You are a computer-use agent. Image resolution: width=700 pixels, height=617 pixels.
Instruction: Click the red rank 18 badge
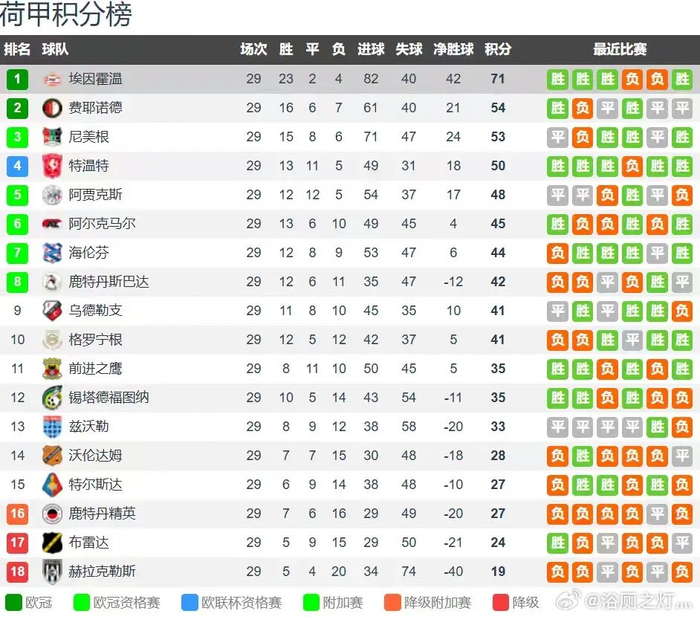tap(17, 572)
